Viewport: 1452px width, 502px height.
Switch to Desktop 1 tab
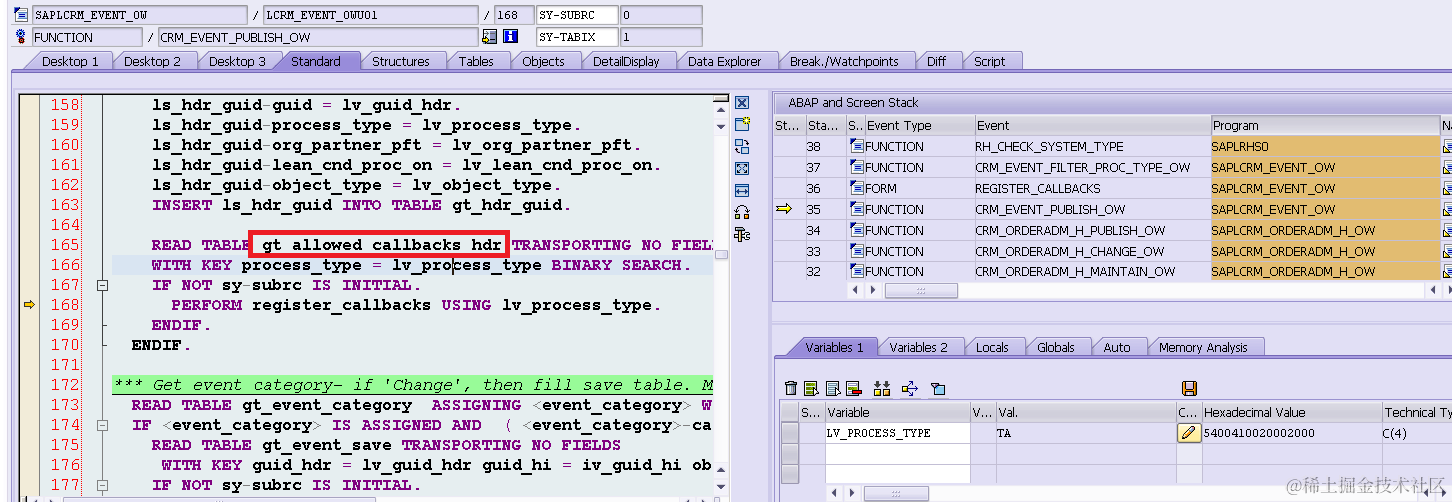click(x=70, y=61)
